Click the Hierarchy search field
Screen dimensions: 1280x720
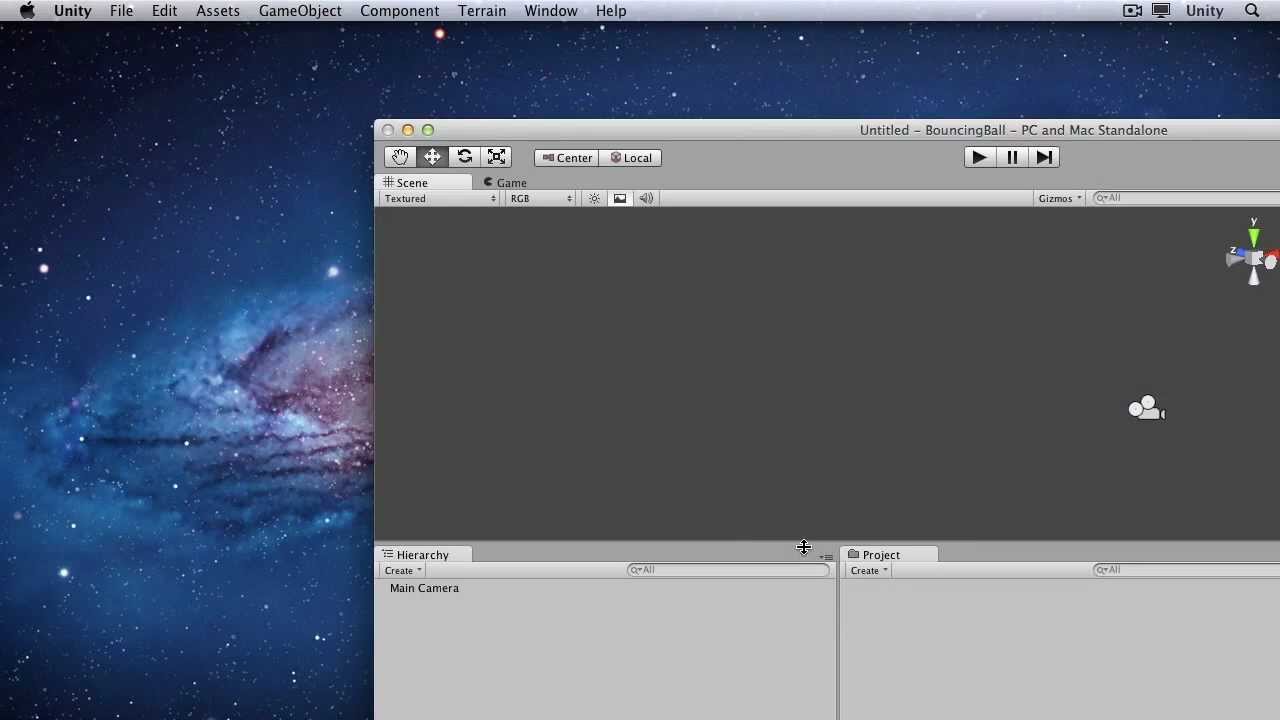728,570
